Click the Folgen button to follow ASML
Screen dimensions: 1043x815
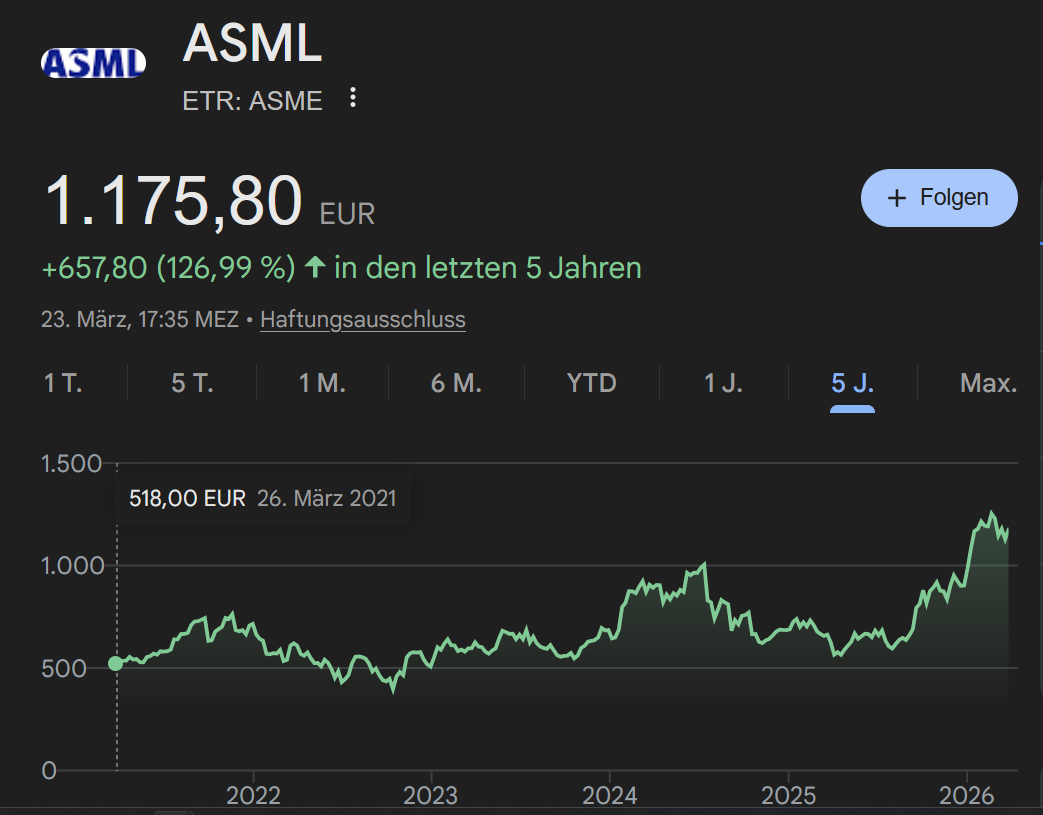938,197
